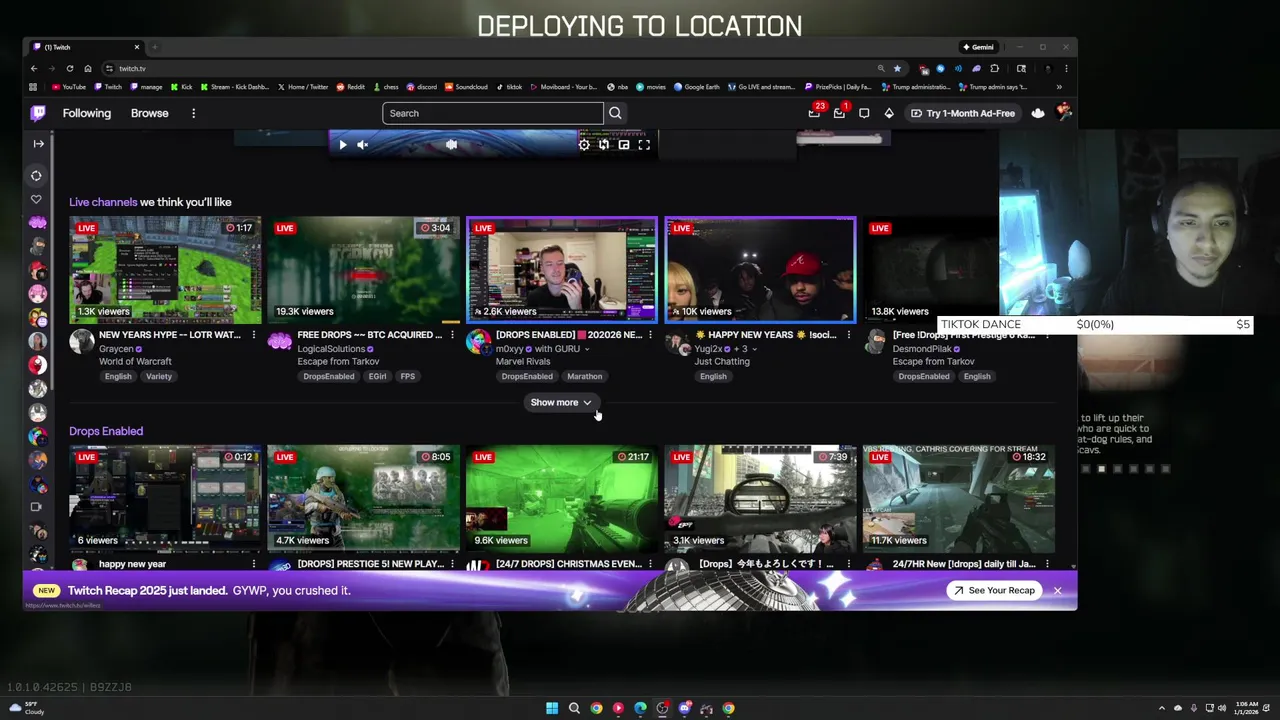Screen dimensions: 1280x720
Task: Open mini player settings gear
Action: (x=584, y=145)
